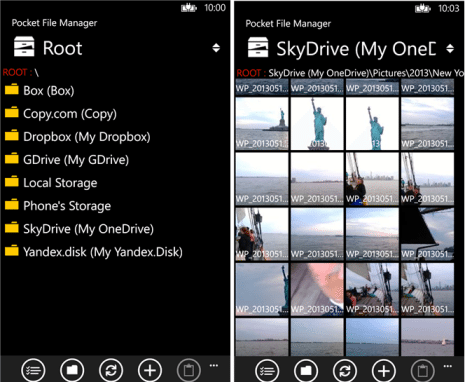The height and width of the screenshot is (382, 465).
Task: Tap the battery icon in left screen status bar
Action: pos(189,7)
